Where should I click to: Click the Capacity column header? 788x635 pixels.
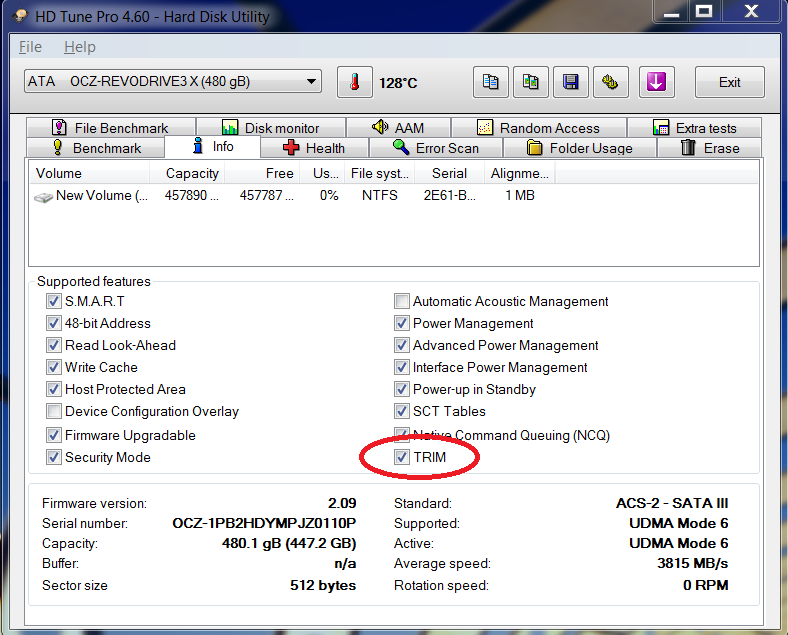(192, 173)
